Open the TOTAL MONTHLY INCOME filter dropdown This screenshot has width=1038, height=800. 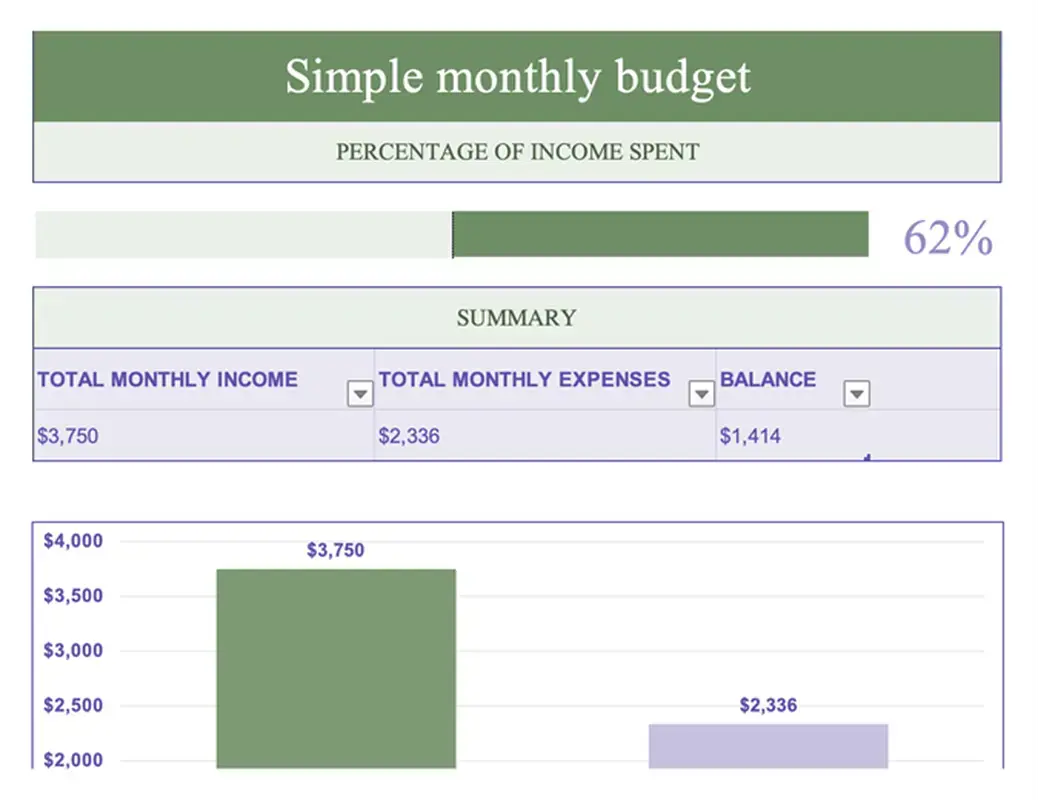359,393
